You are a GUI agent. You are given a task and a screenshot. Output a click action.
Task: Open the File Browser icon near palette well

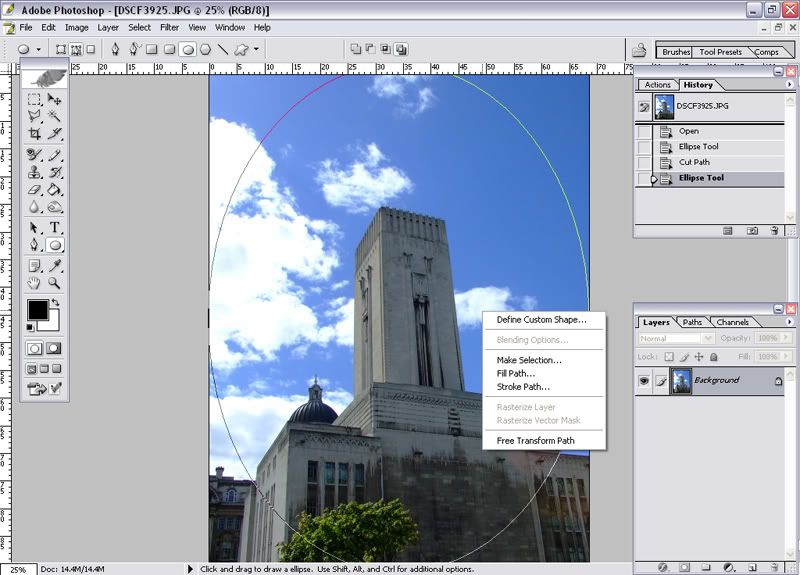tap(639, 50)
